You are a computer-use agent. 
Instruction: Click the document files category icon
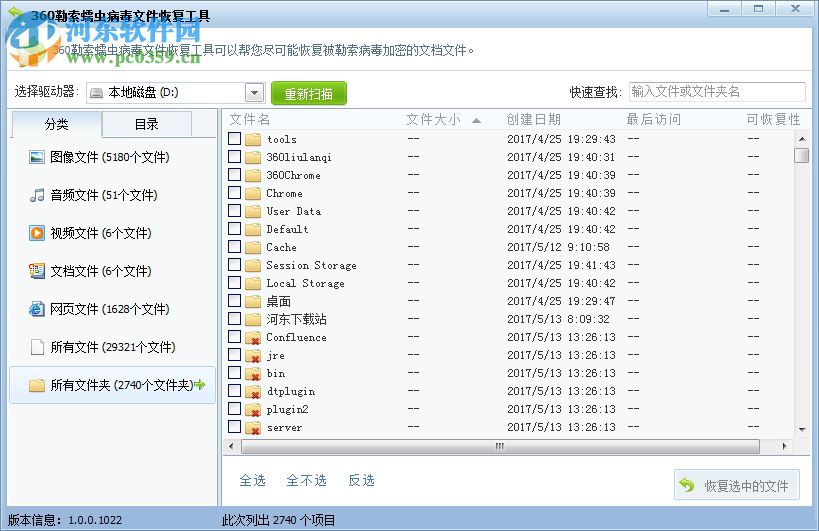point(37,271)
